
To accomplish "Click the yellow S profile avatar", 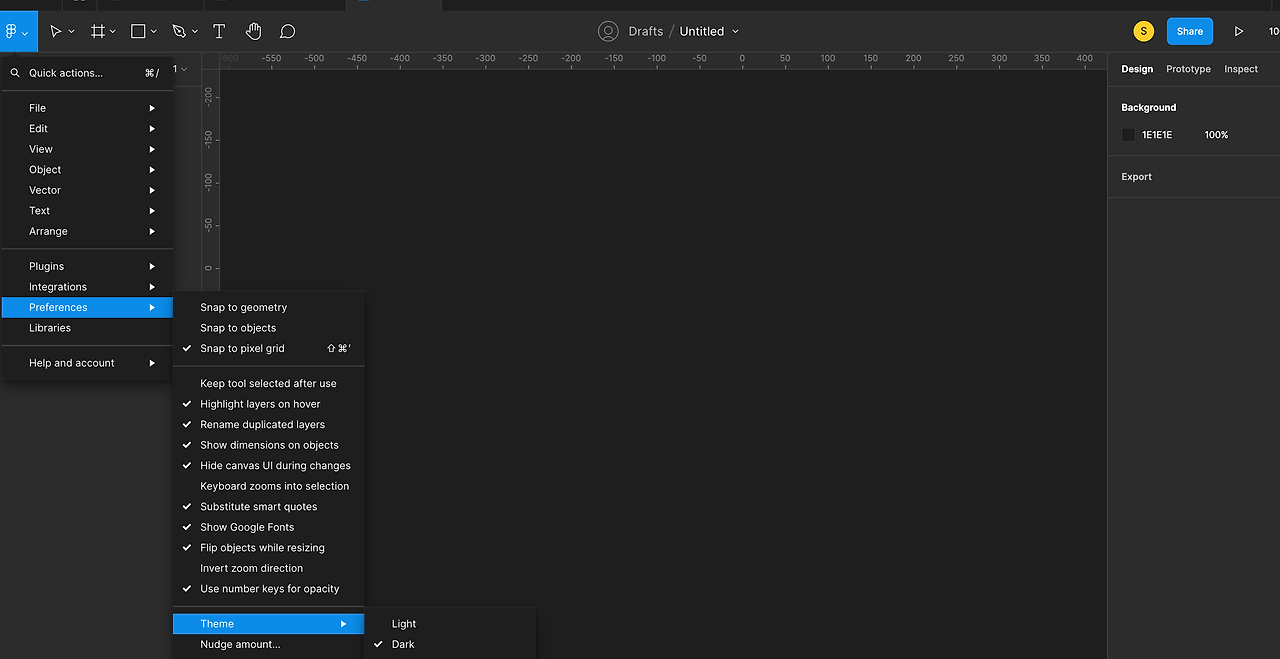I will [x=1143, y=31].
